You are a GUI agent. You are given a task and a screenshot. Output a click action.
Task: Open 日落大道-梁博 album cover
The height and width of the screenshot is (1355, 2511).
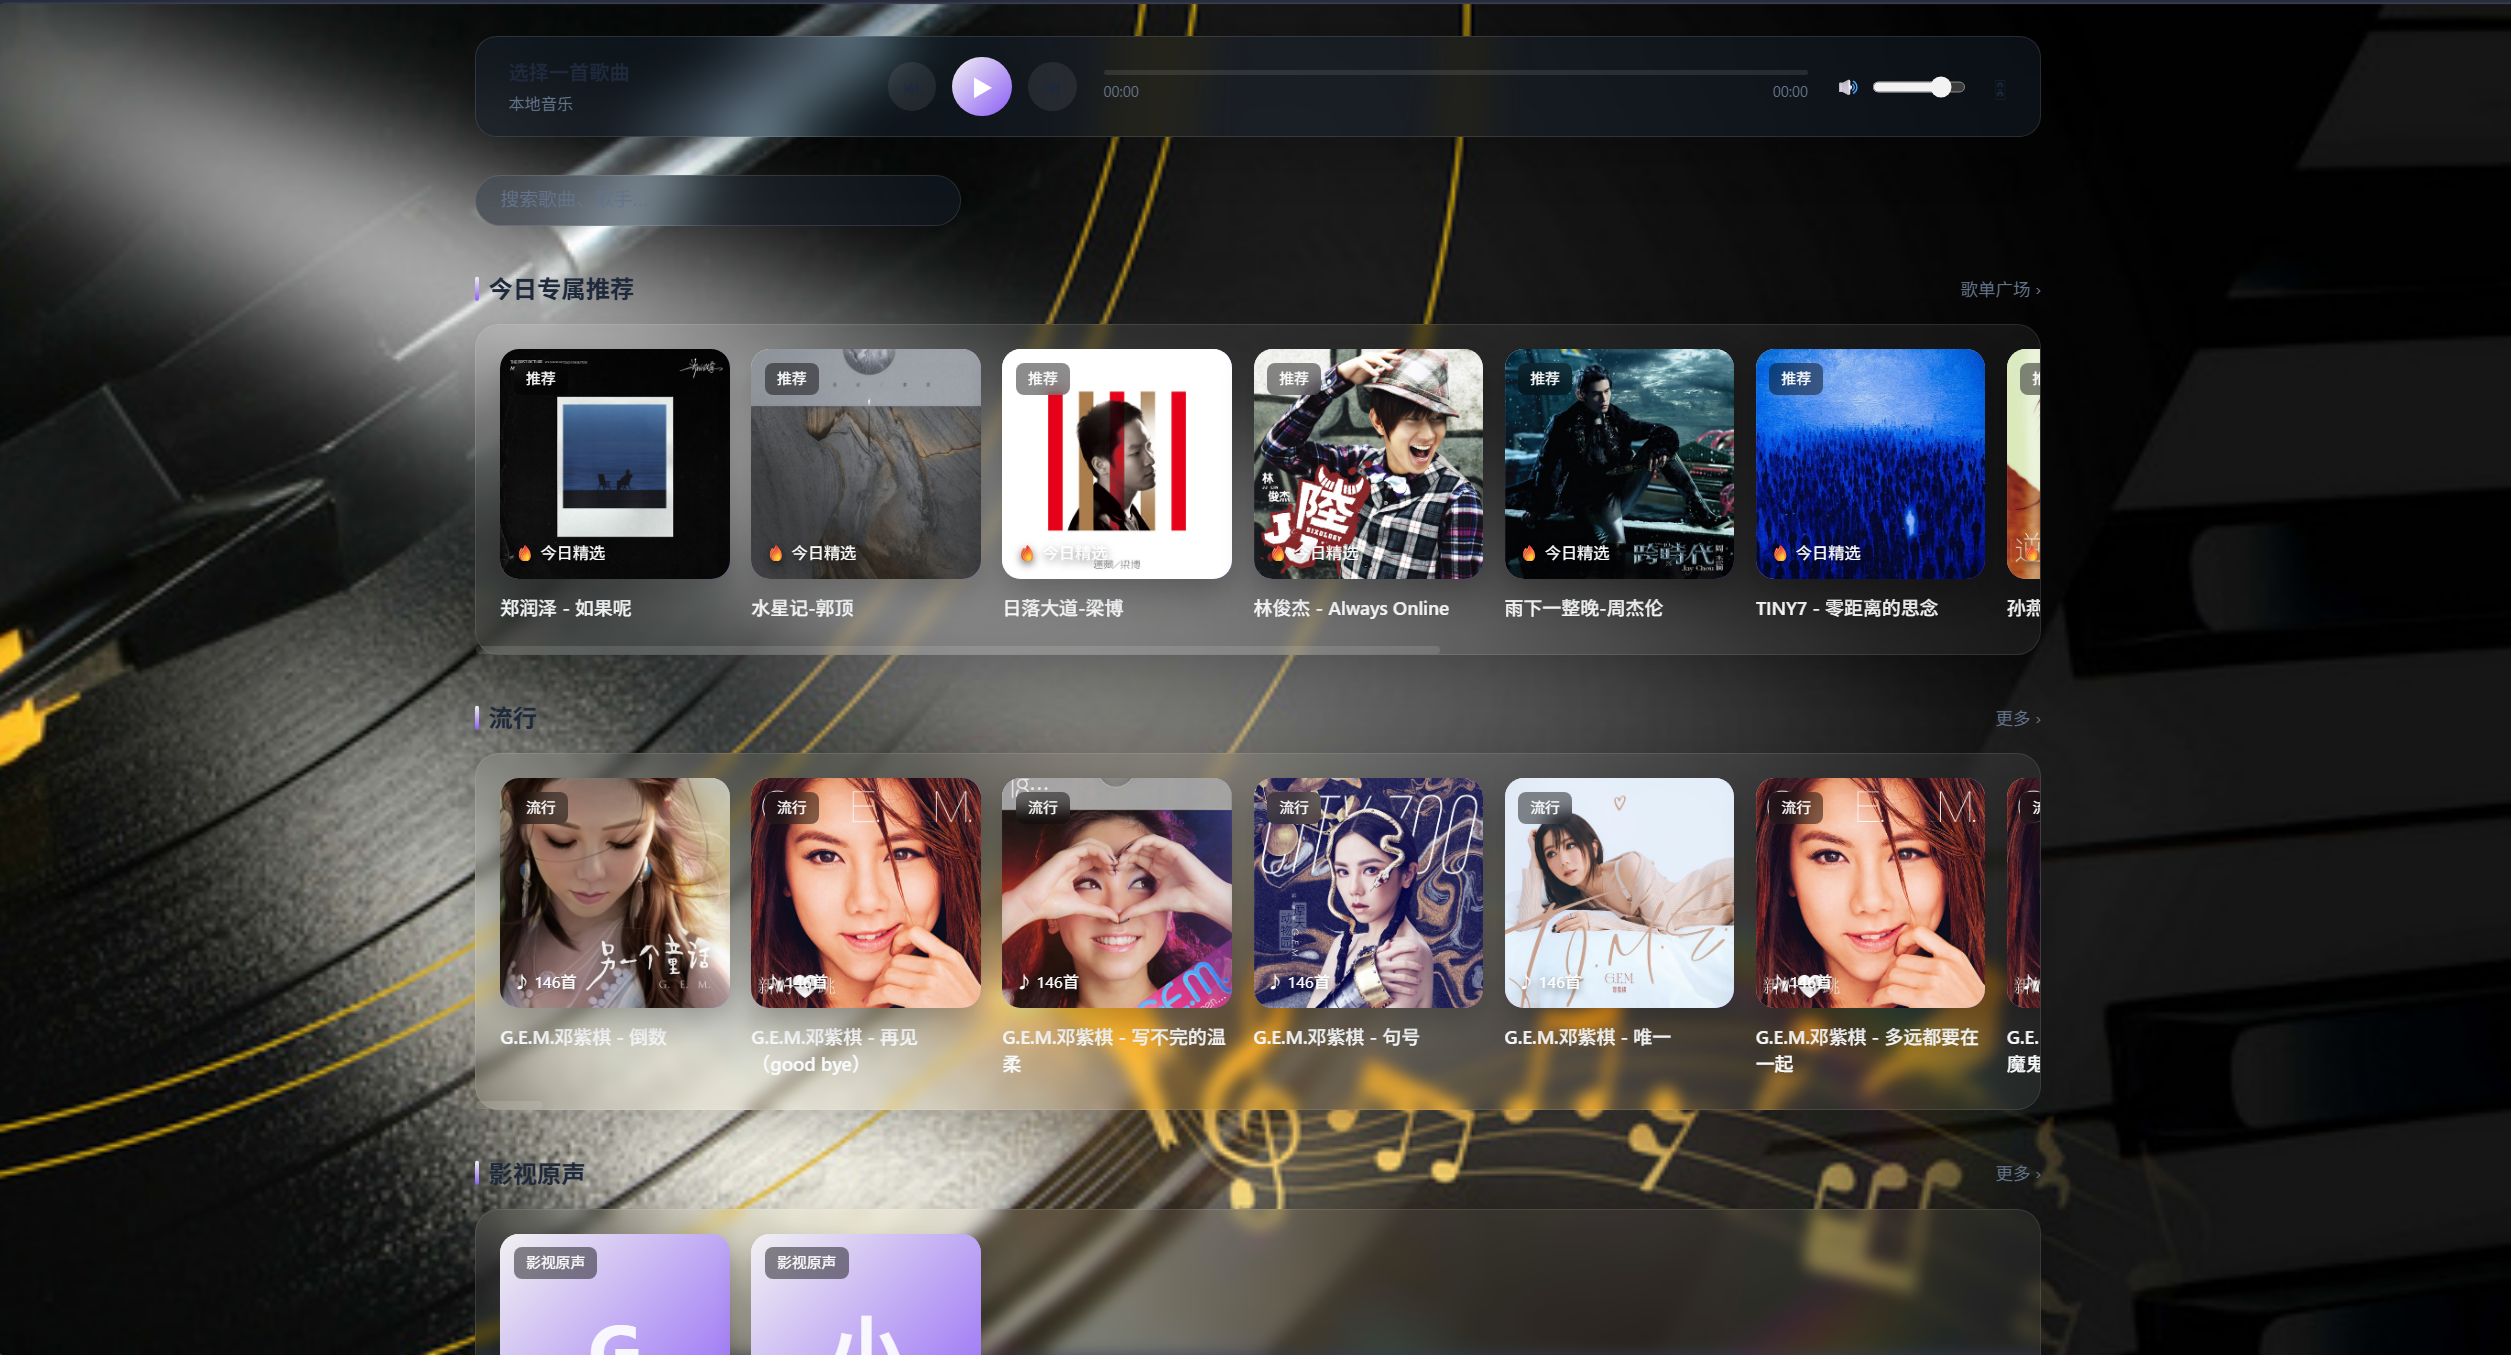point(1117,464)
